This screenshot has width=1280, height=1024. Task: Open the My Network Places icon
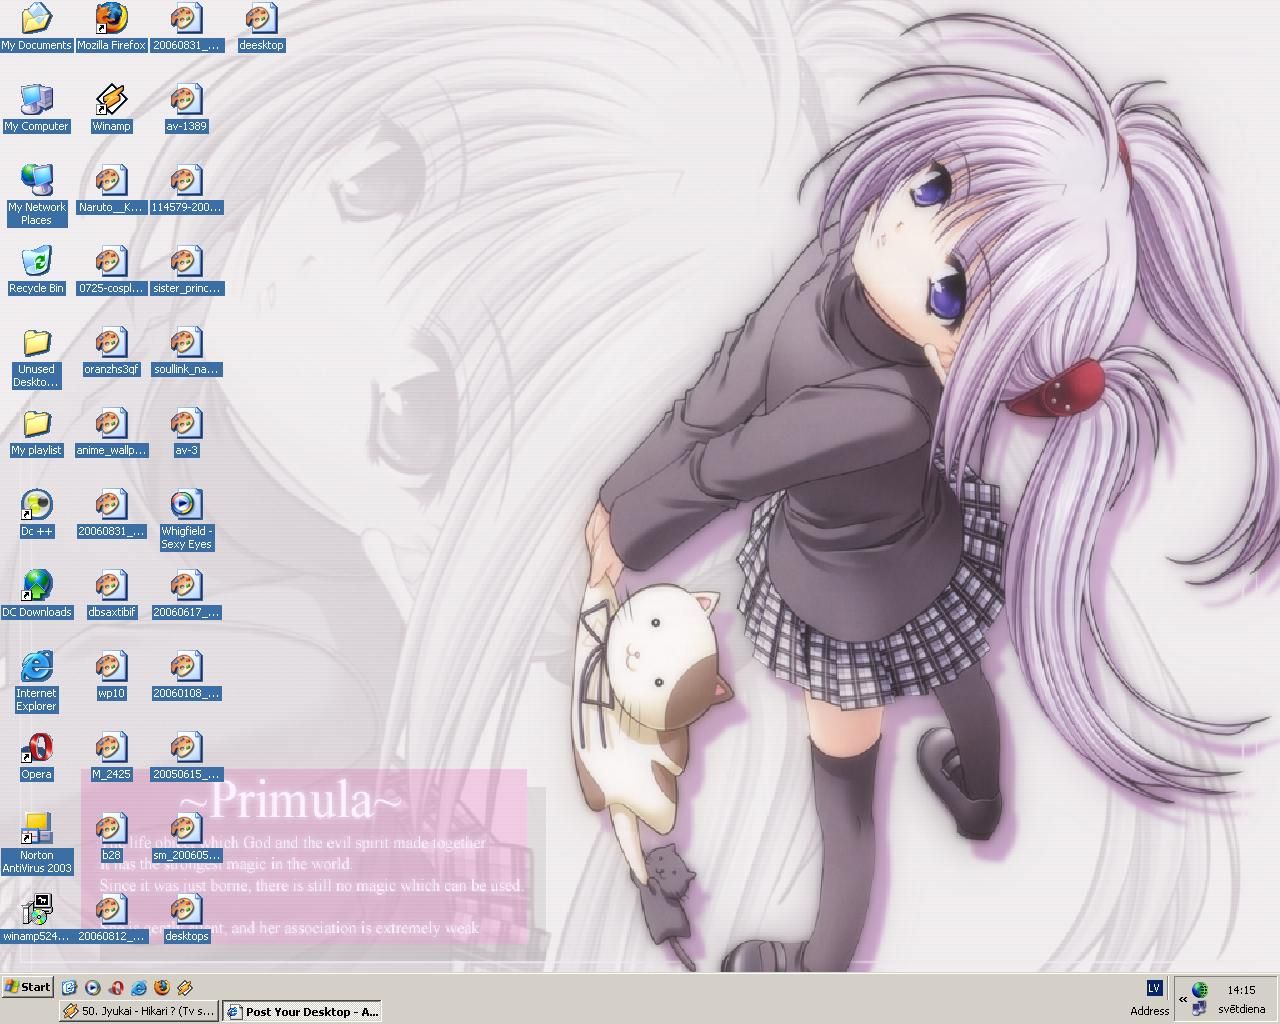(36, 195)
